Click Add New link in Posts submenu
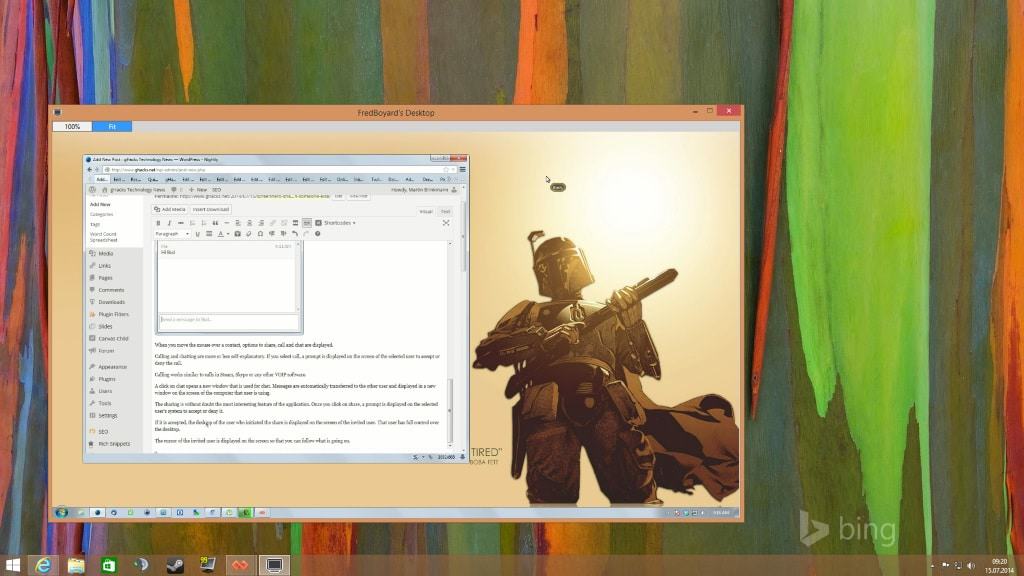Viewport: 1024px width, 576px height. (100, 204)
